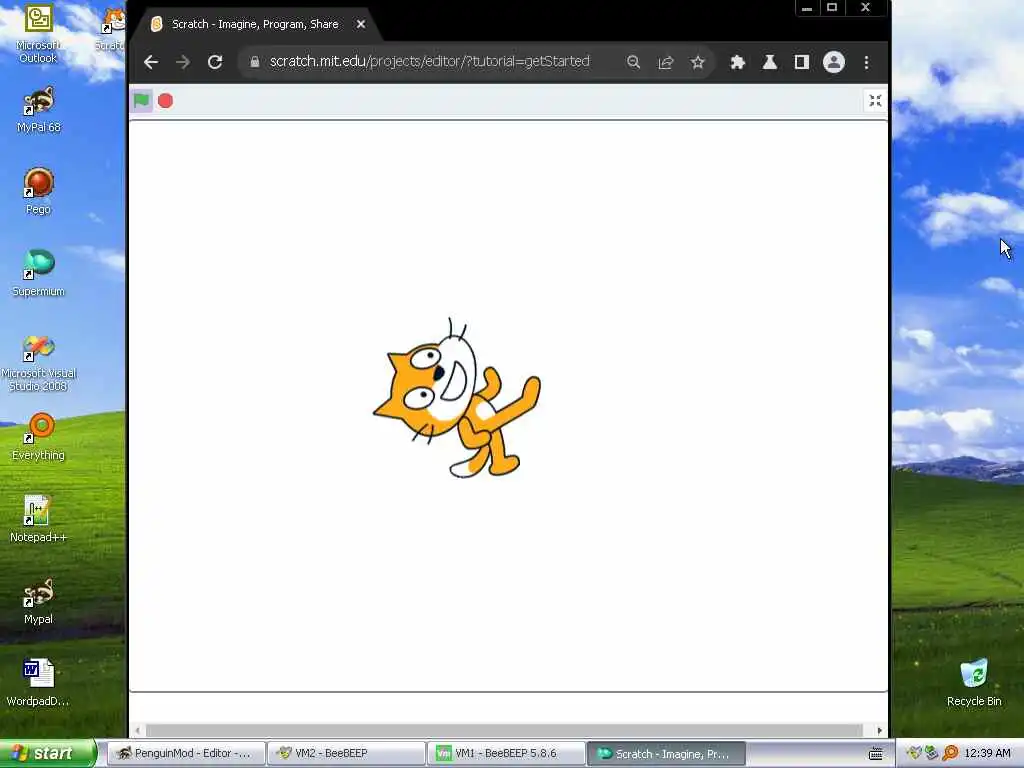The height and width of the screenshot is (768, 1024).
Task: Switch to VM2 - BeeBEEP taskbar button
Action: coord(346,753)
